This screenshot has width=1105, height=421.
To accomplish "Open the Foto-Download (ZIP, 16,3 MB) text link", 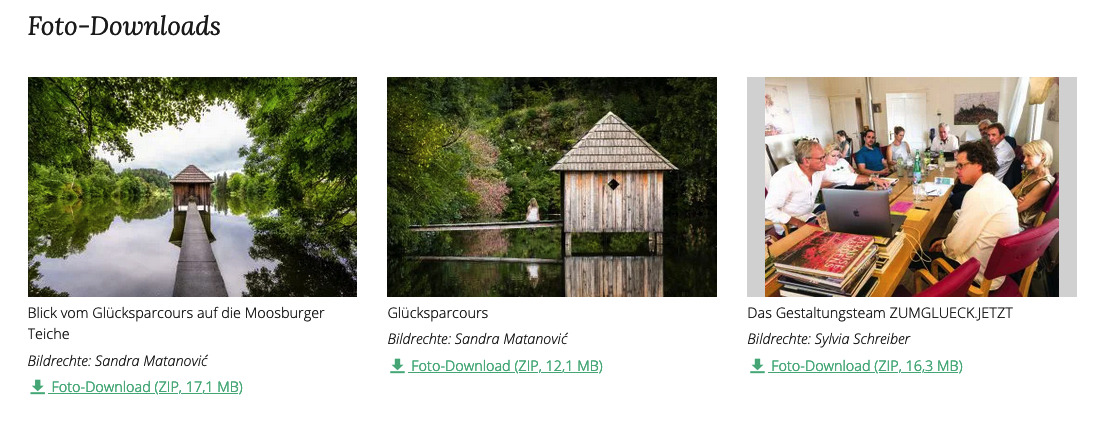I will click(866, 366).
